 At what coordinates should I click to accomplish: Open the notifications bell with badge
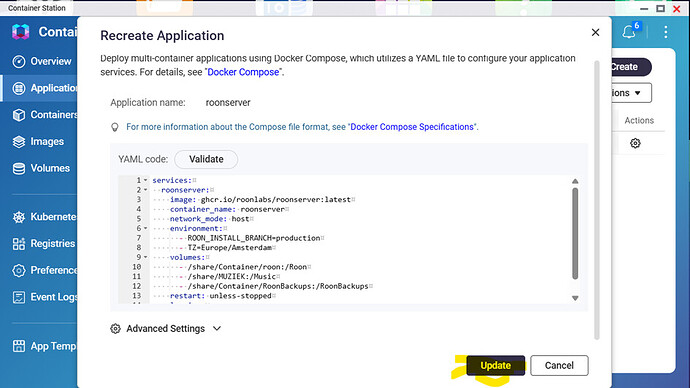[x=630, y=31]
